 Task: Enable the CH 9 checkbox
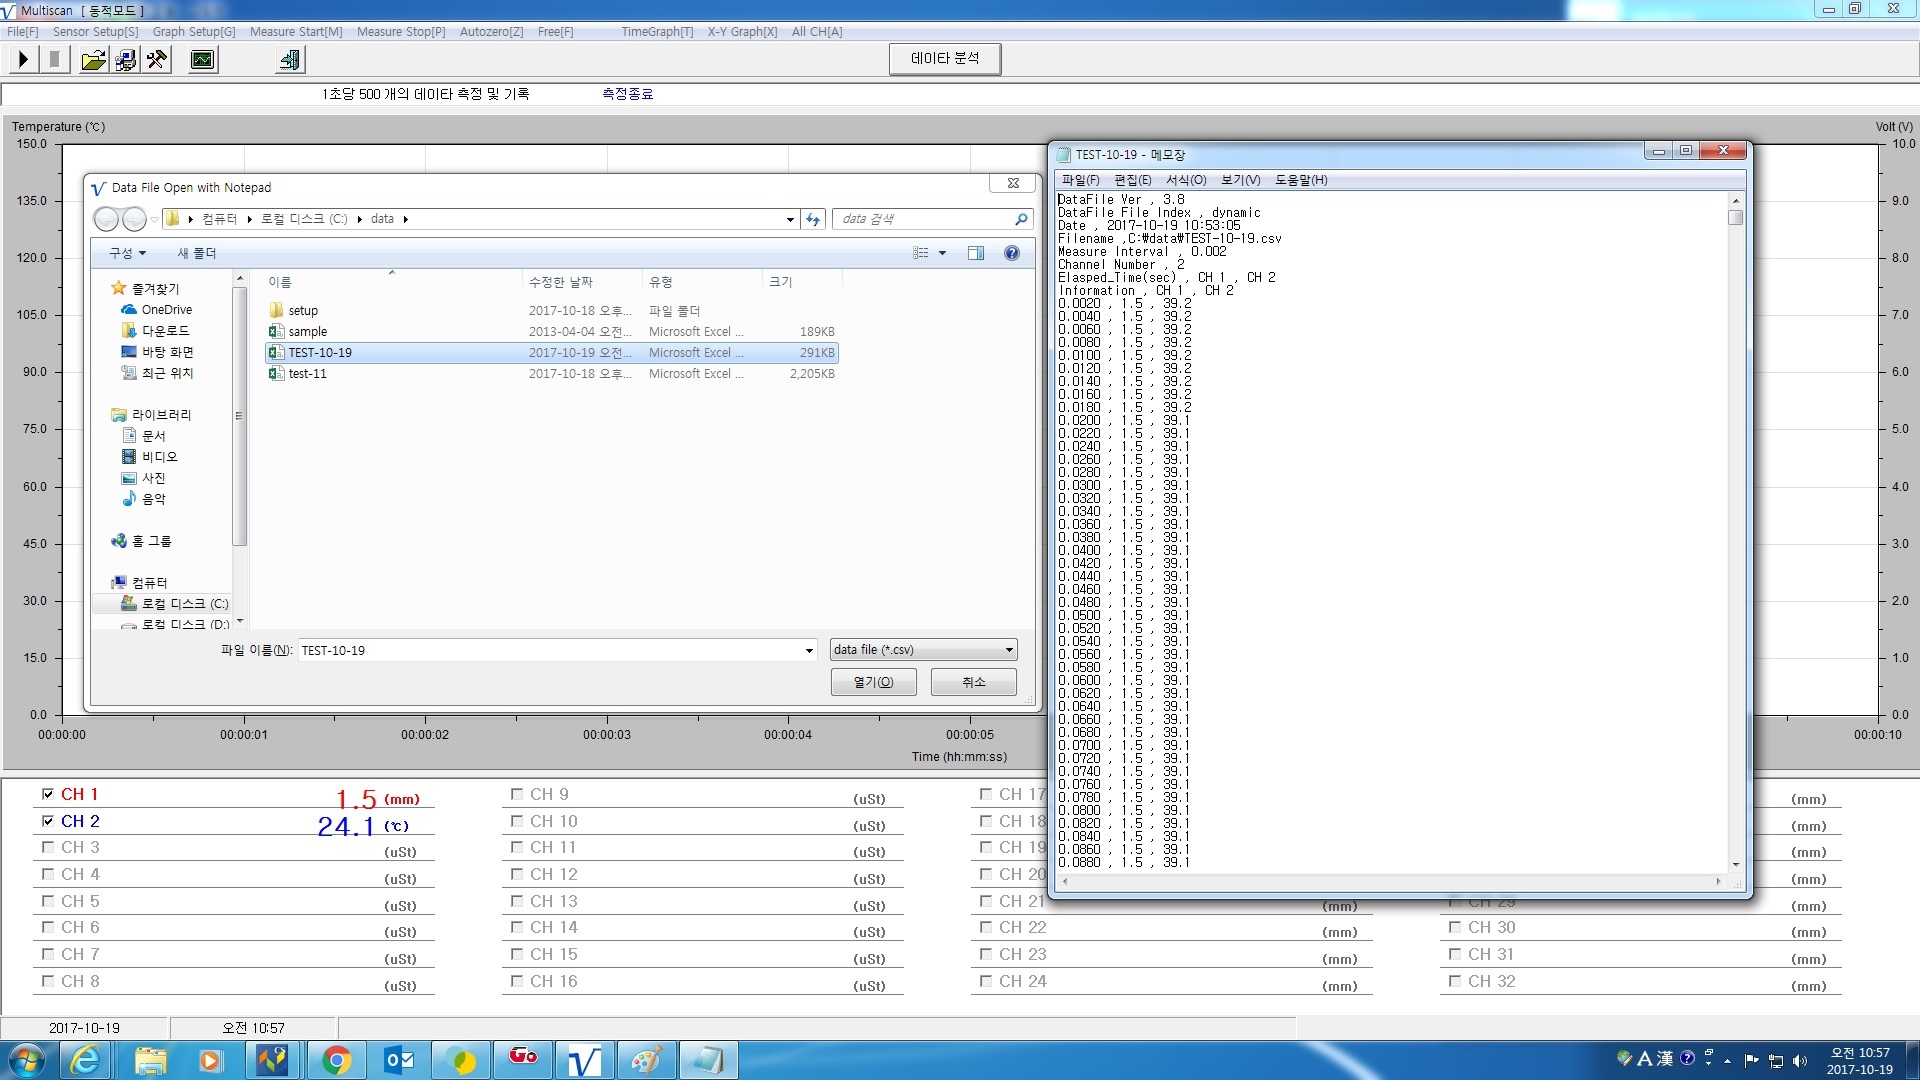(517, 794)
